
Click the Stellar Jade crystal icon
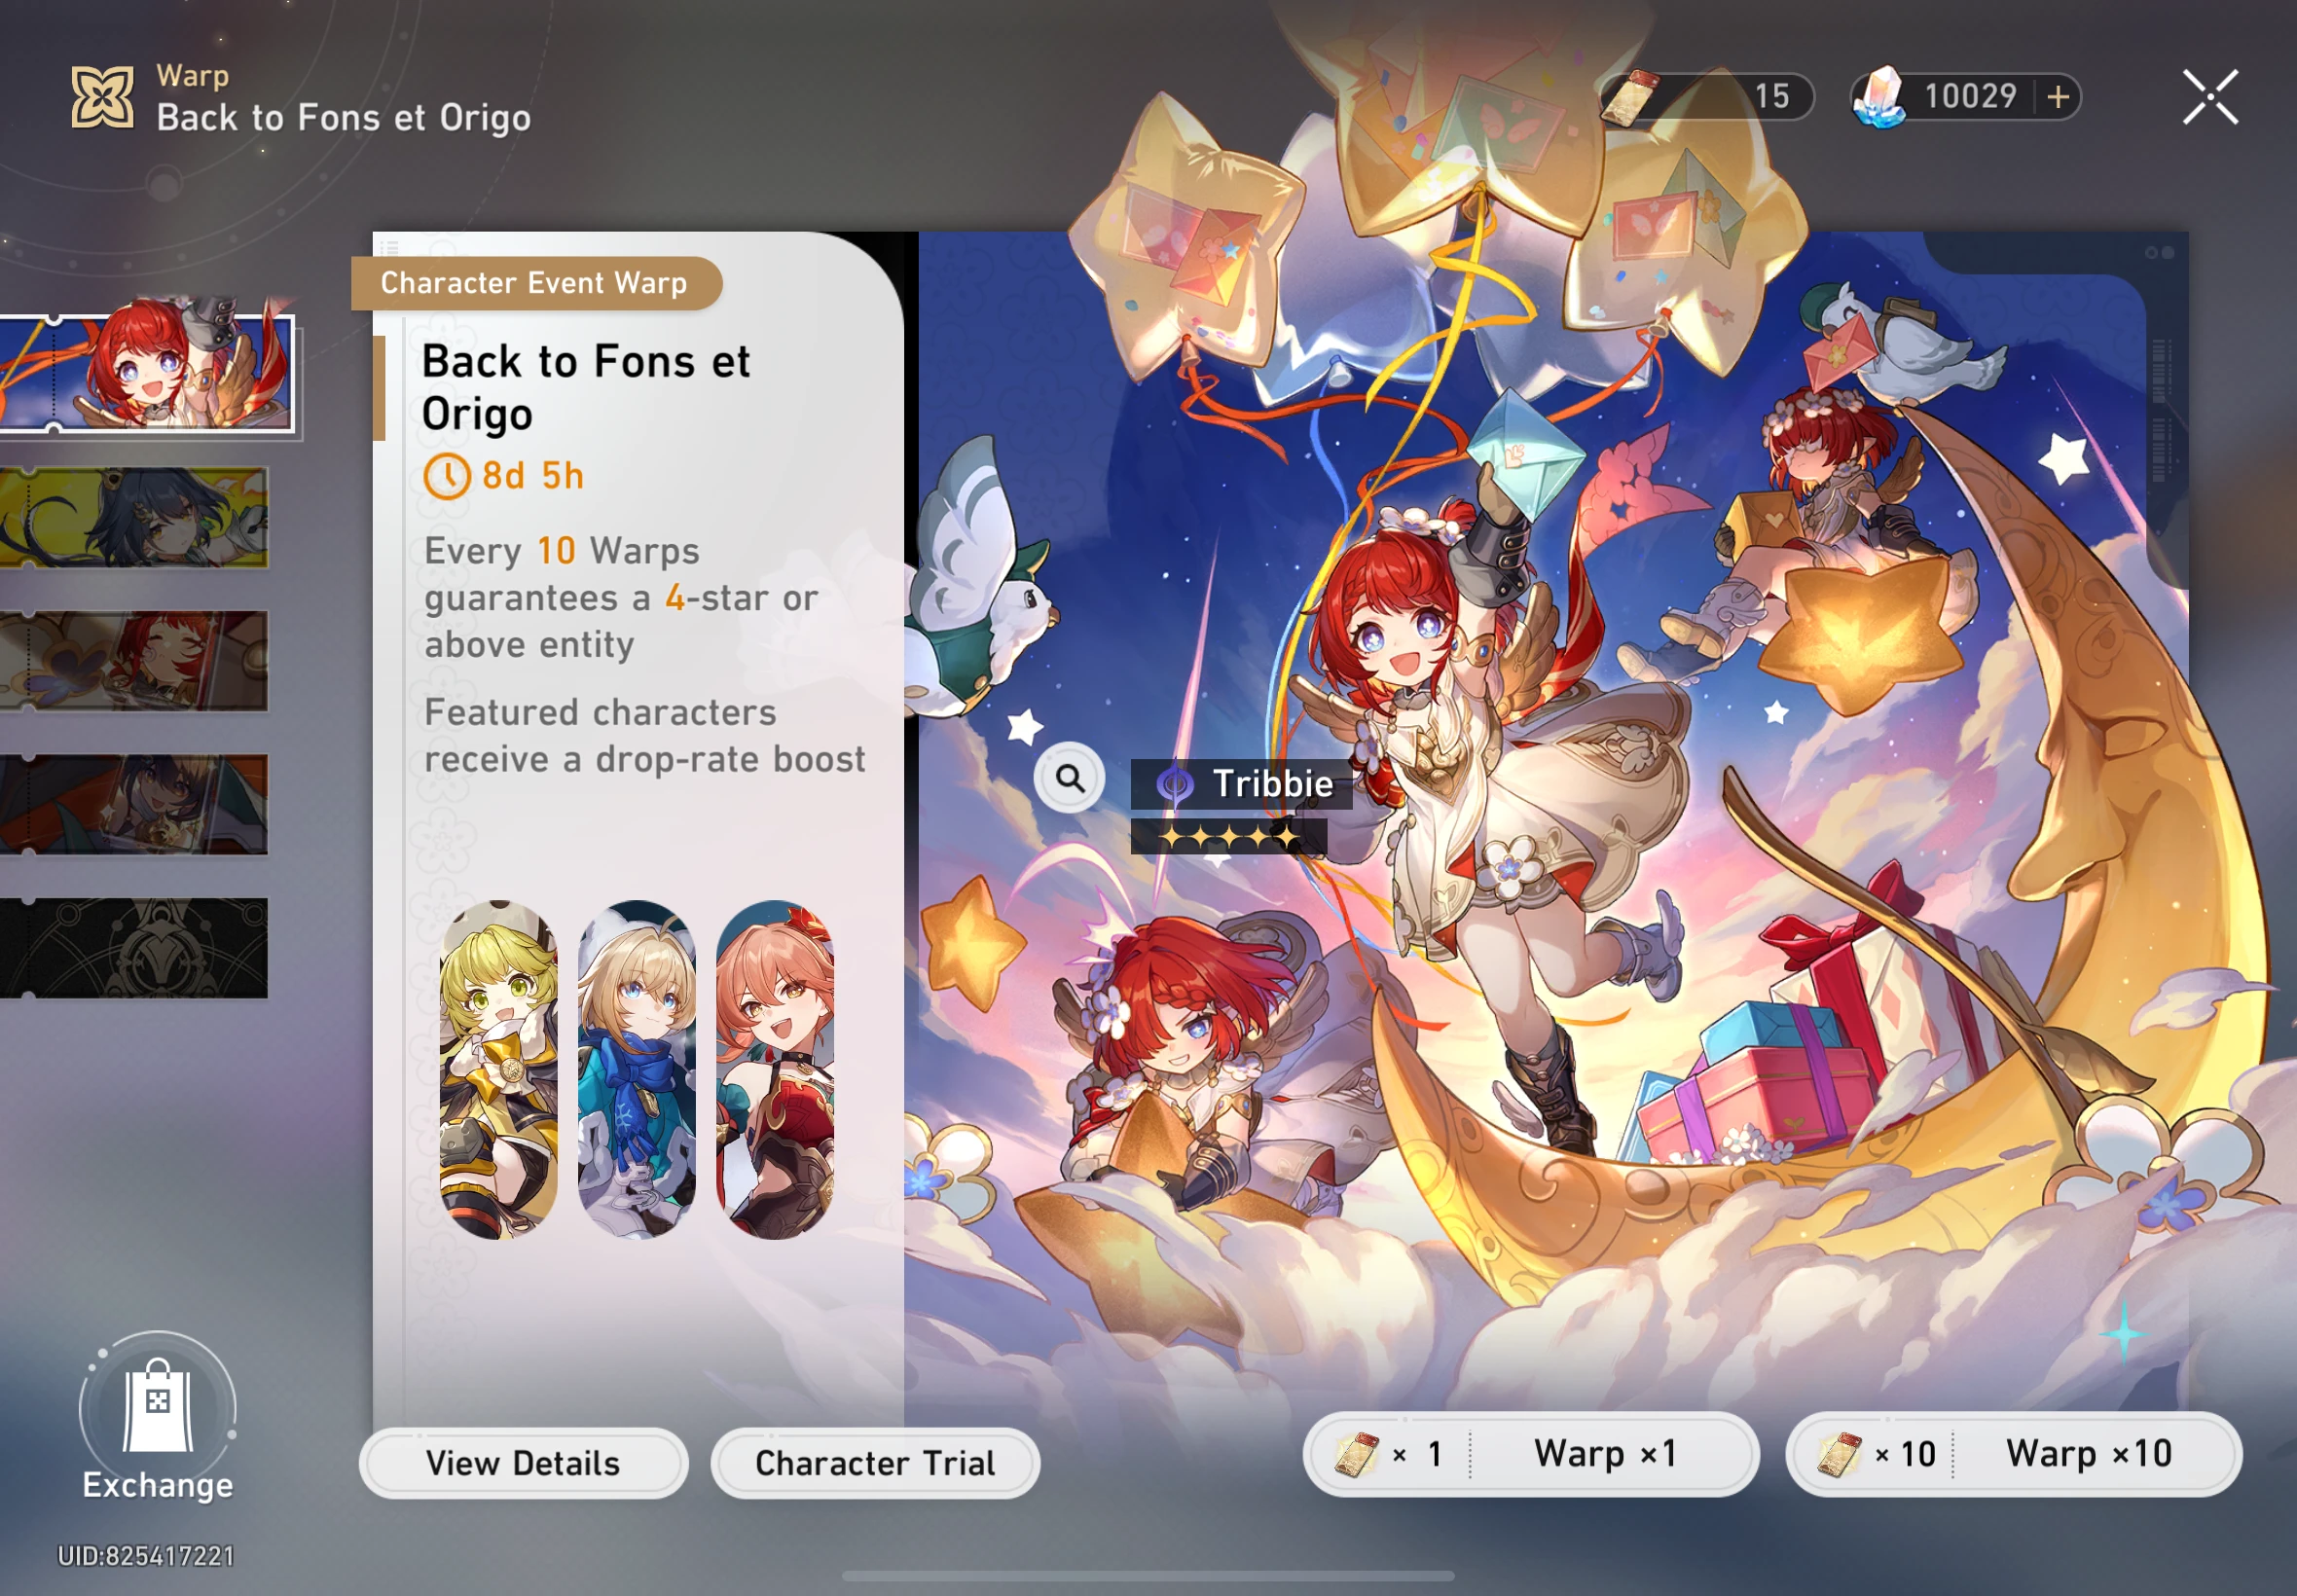[x=1879, y=97]
